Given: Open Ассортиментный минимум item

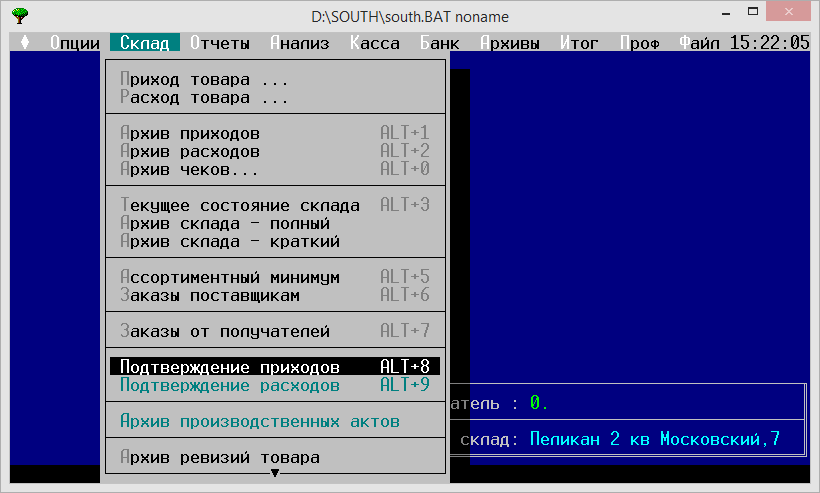Looking at the screenshot, I should pyautogui.click(x=230, y=277).
